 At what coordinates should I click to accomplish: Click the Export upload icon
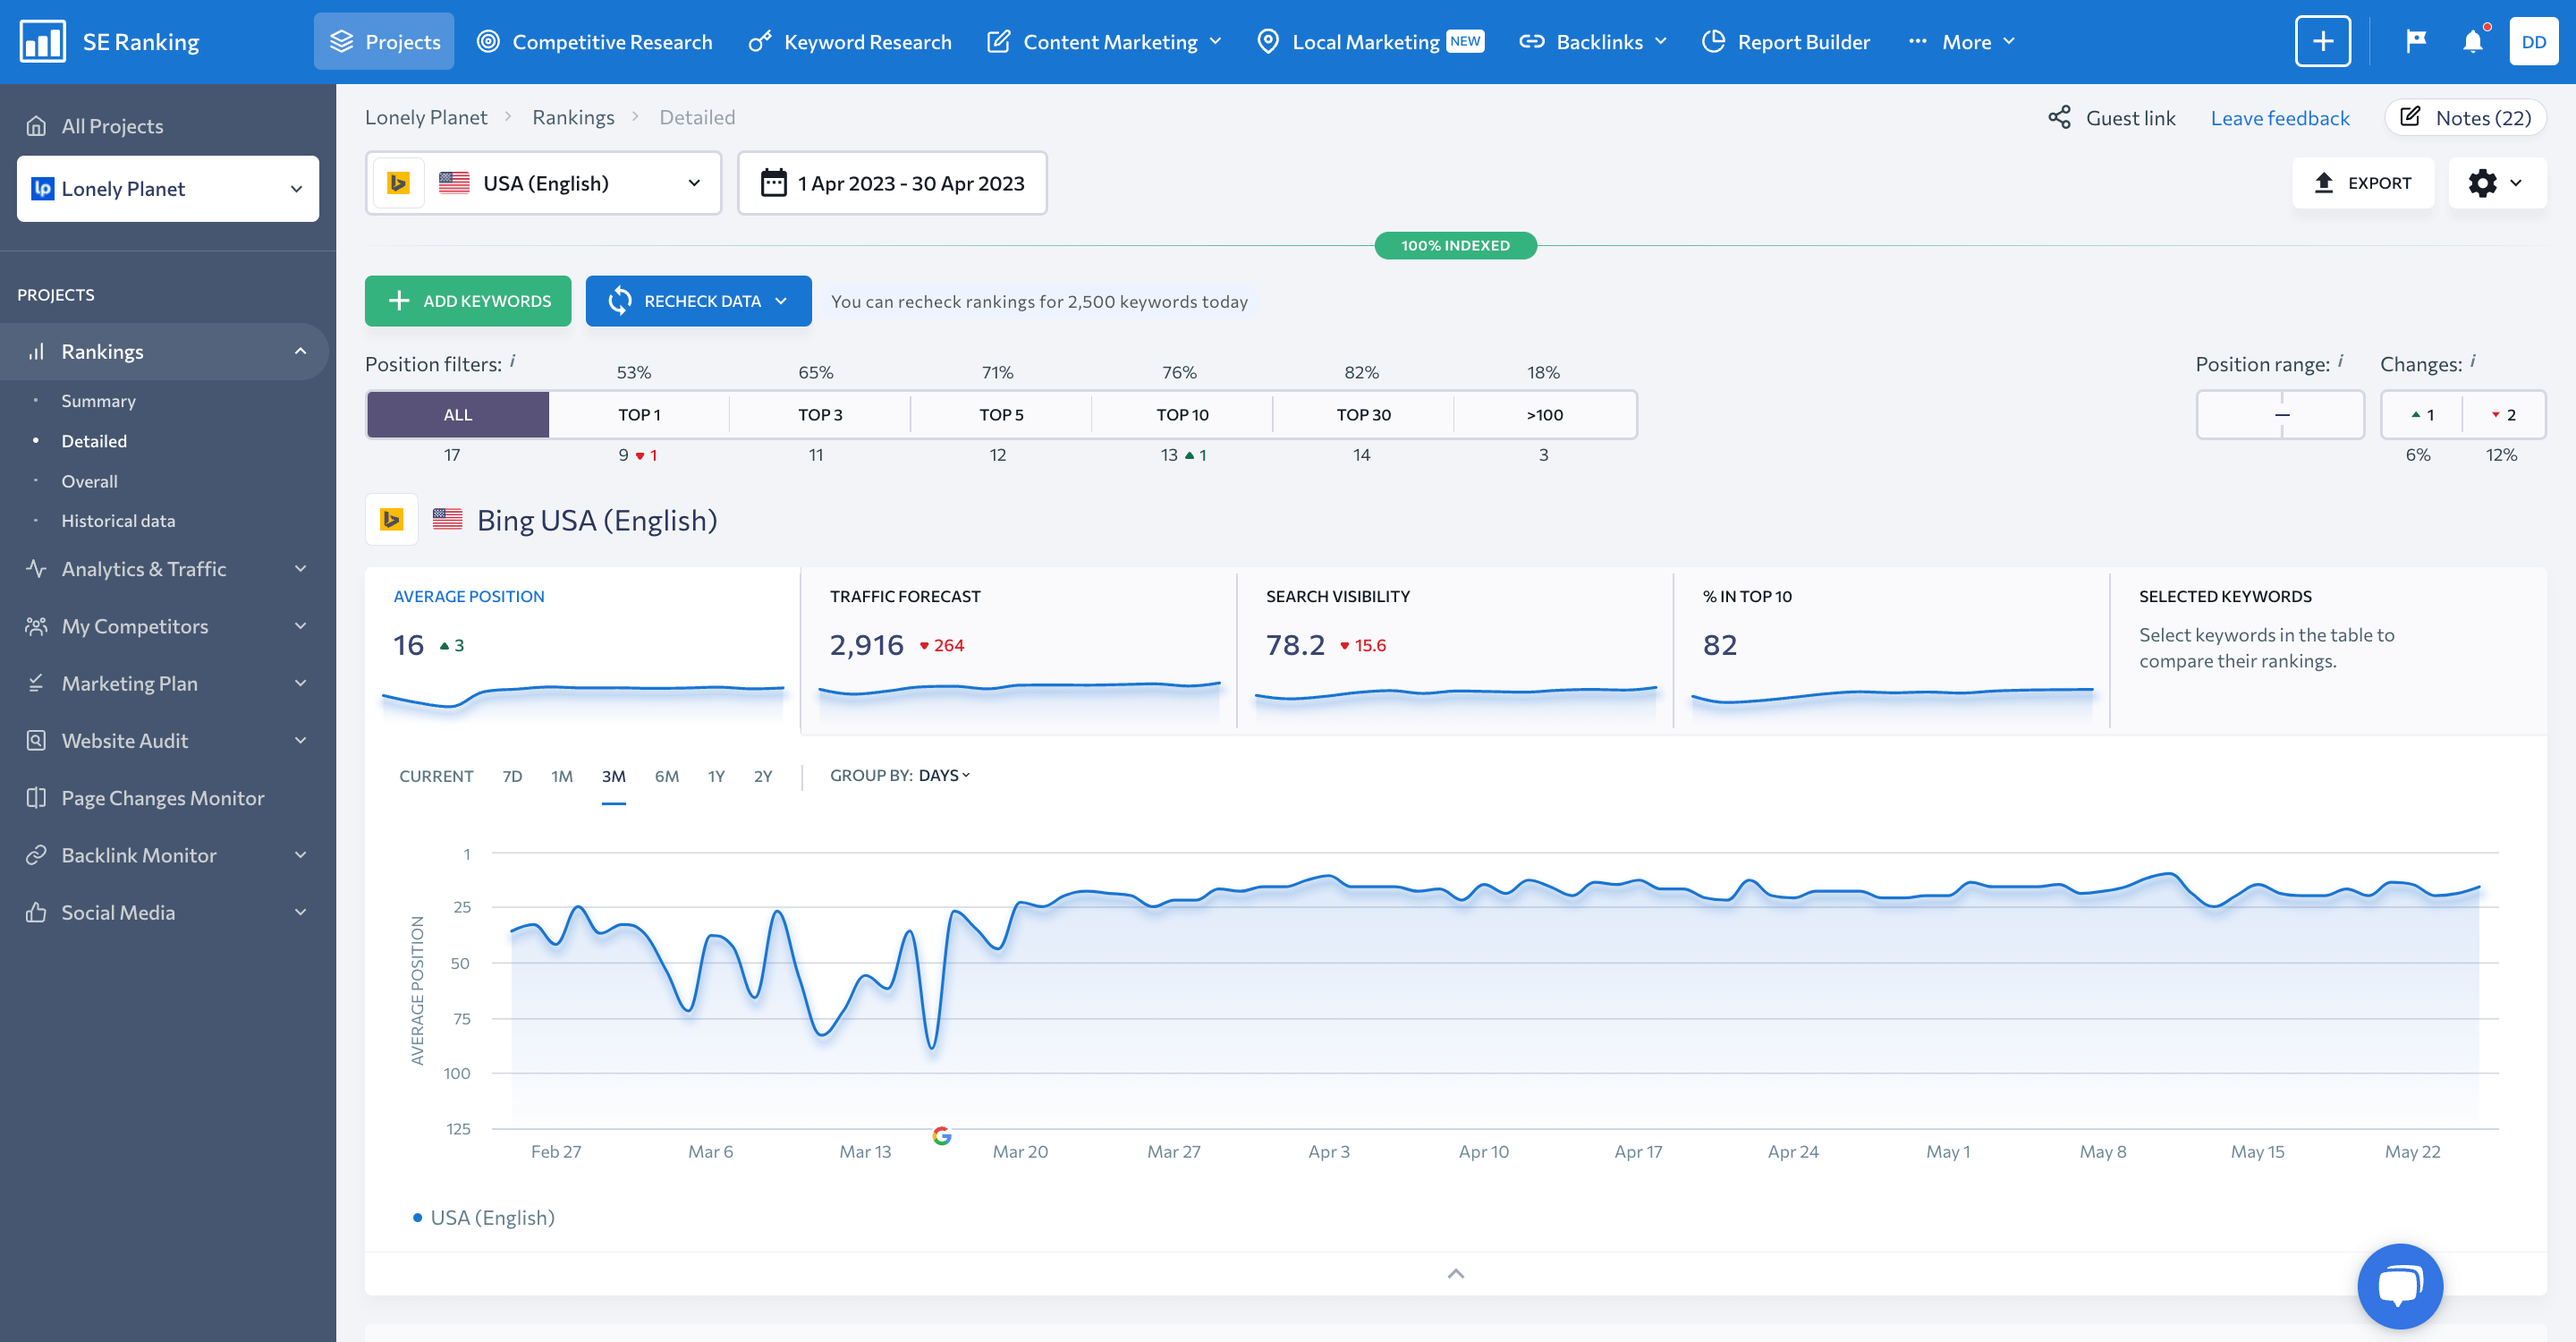[x=2324, y=183]
